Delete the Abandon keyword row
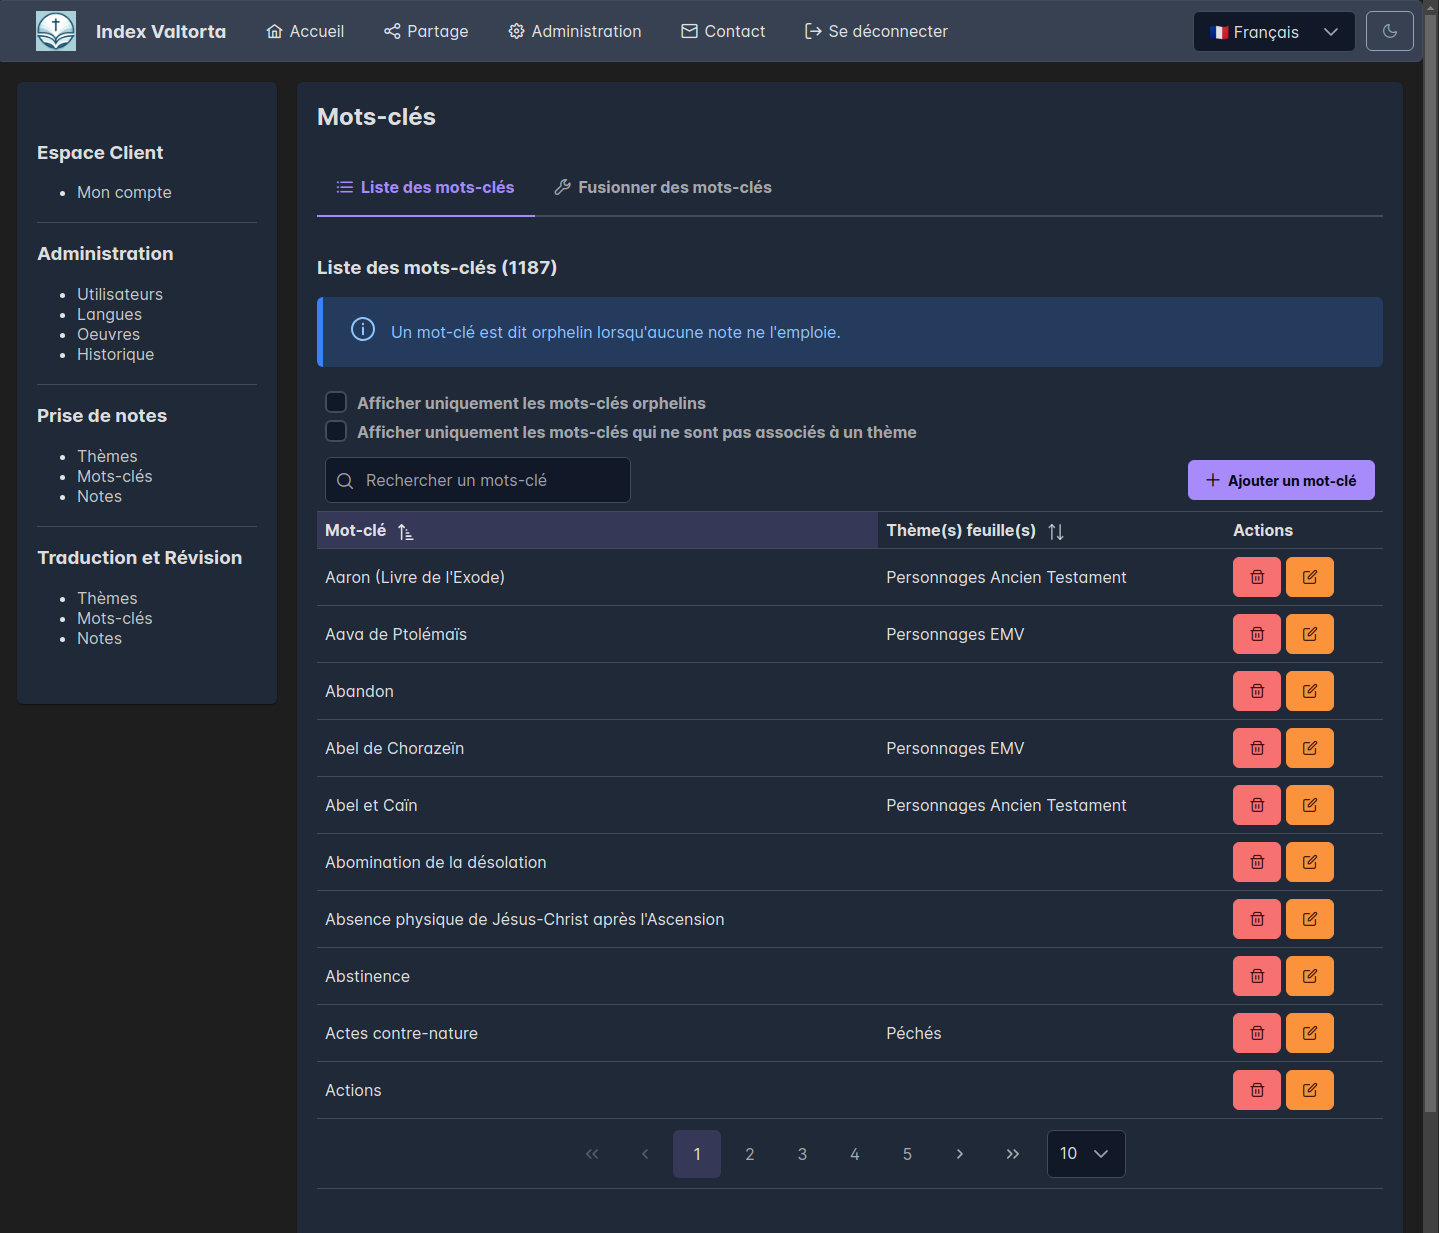The height and width of the screenshot is (1233, 1439). [1256, 691]
